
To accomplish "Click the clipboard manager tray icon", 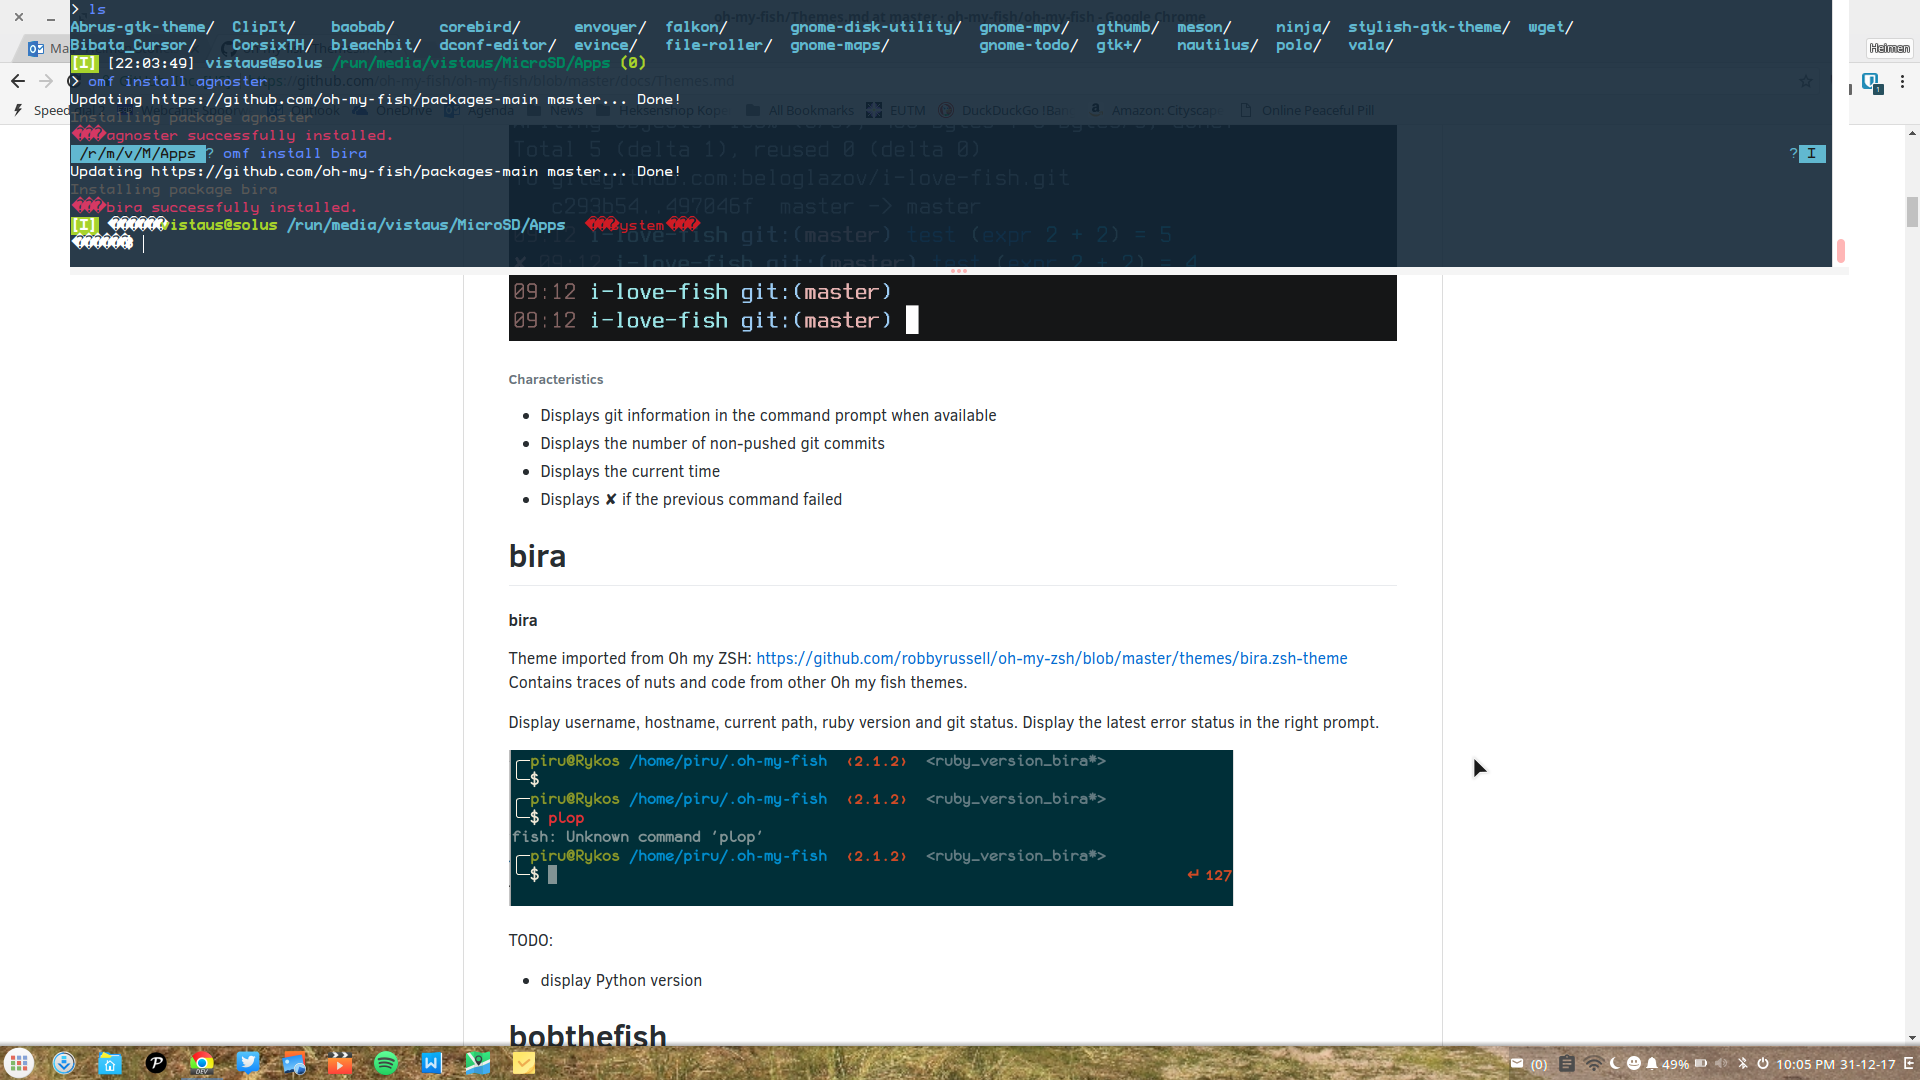I will pos(1567,1064).
